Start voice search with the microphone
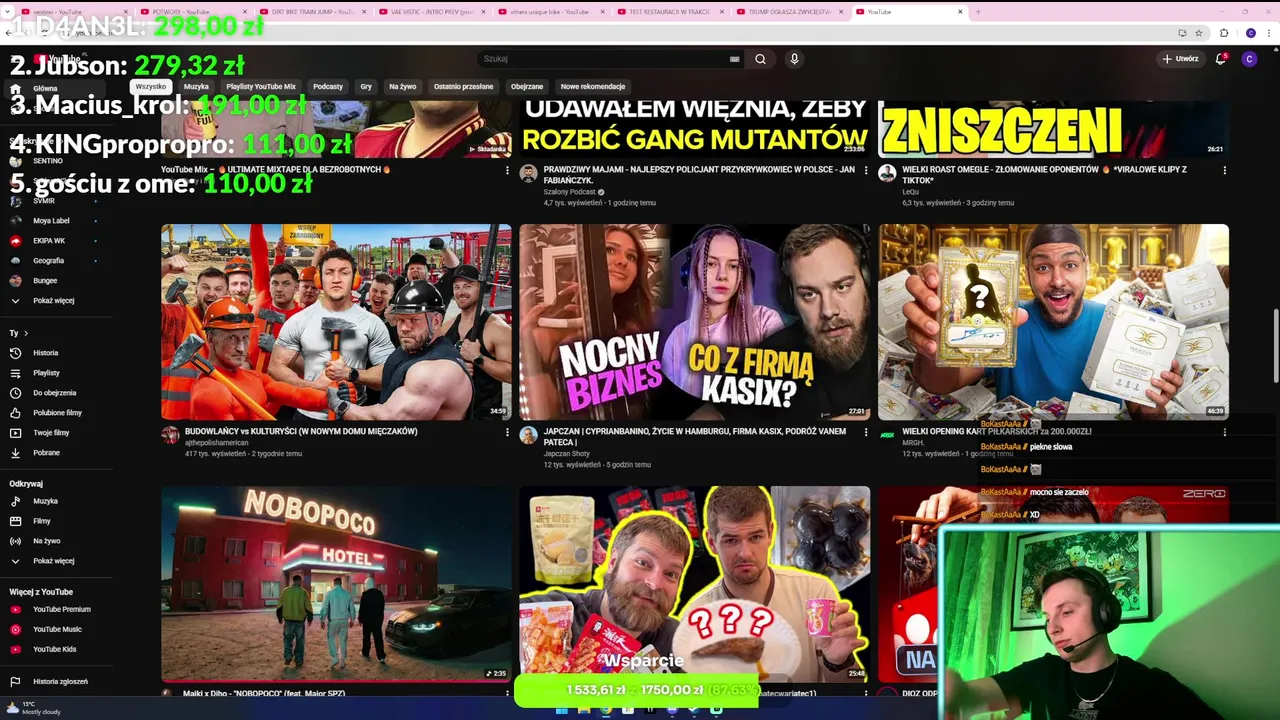Image resolution: width=1280 pixels, height=720 pixels. click(794, 59)
